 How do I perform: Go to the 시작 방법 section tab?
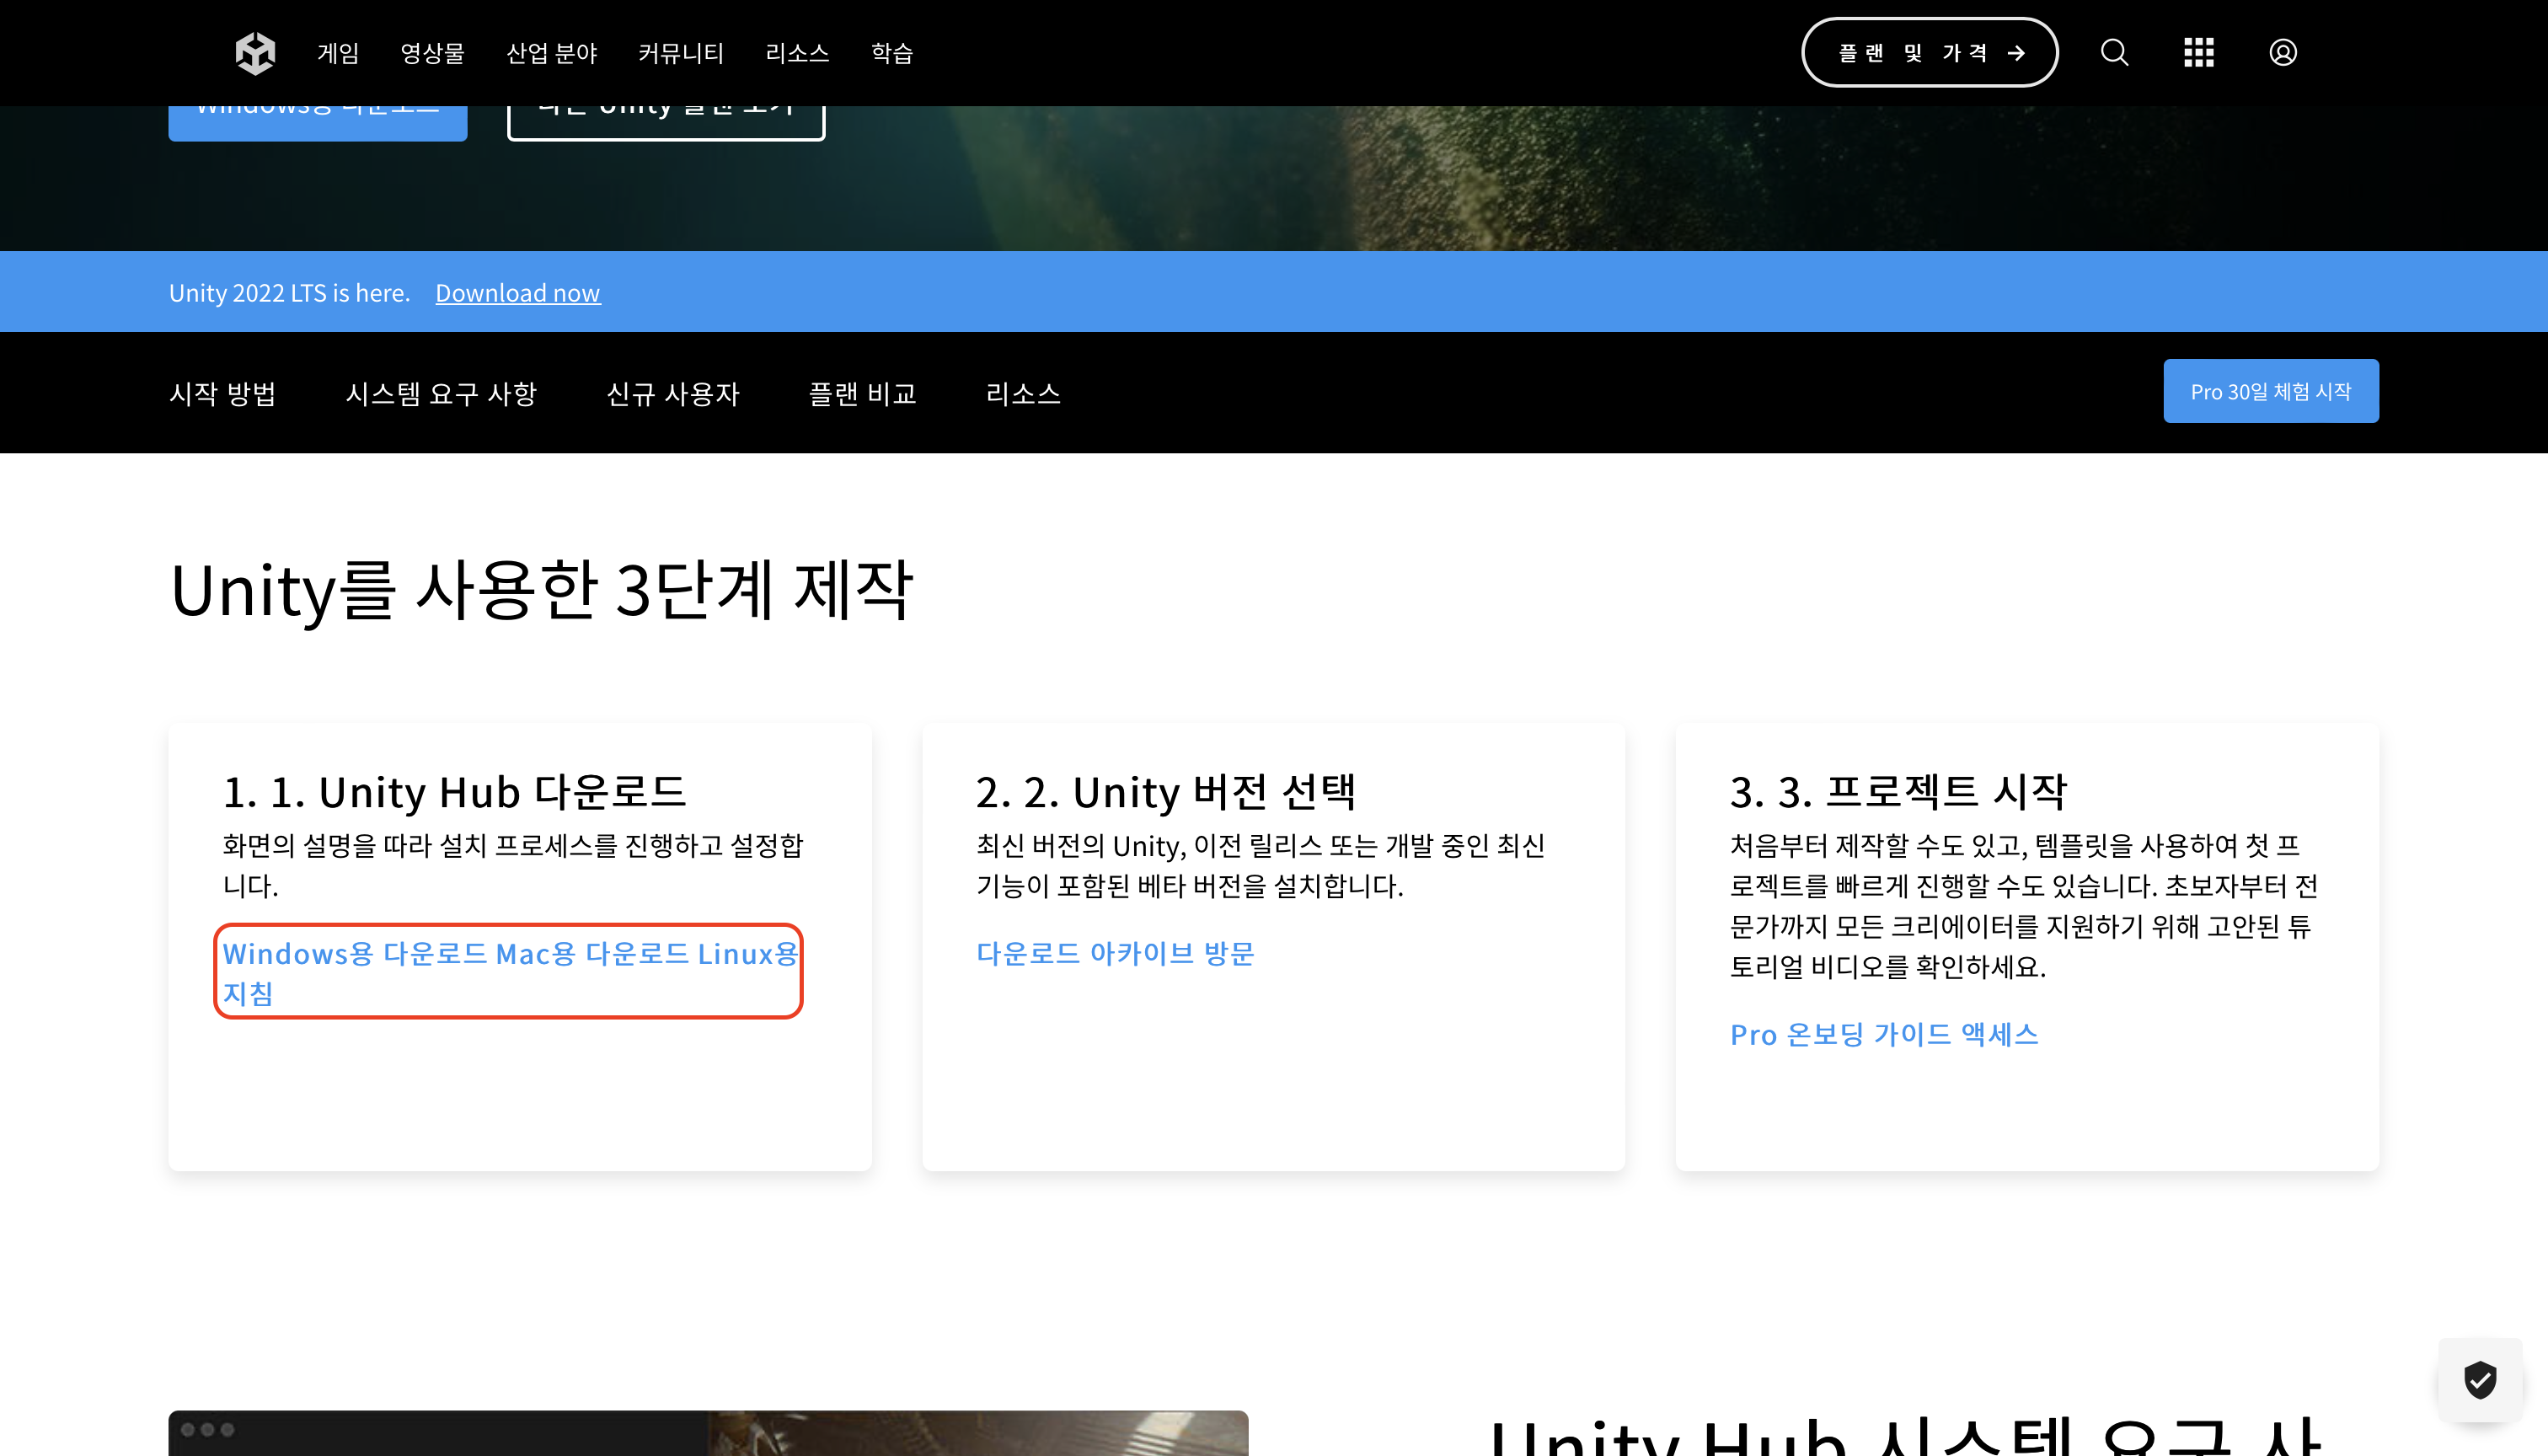coord(222,393)
